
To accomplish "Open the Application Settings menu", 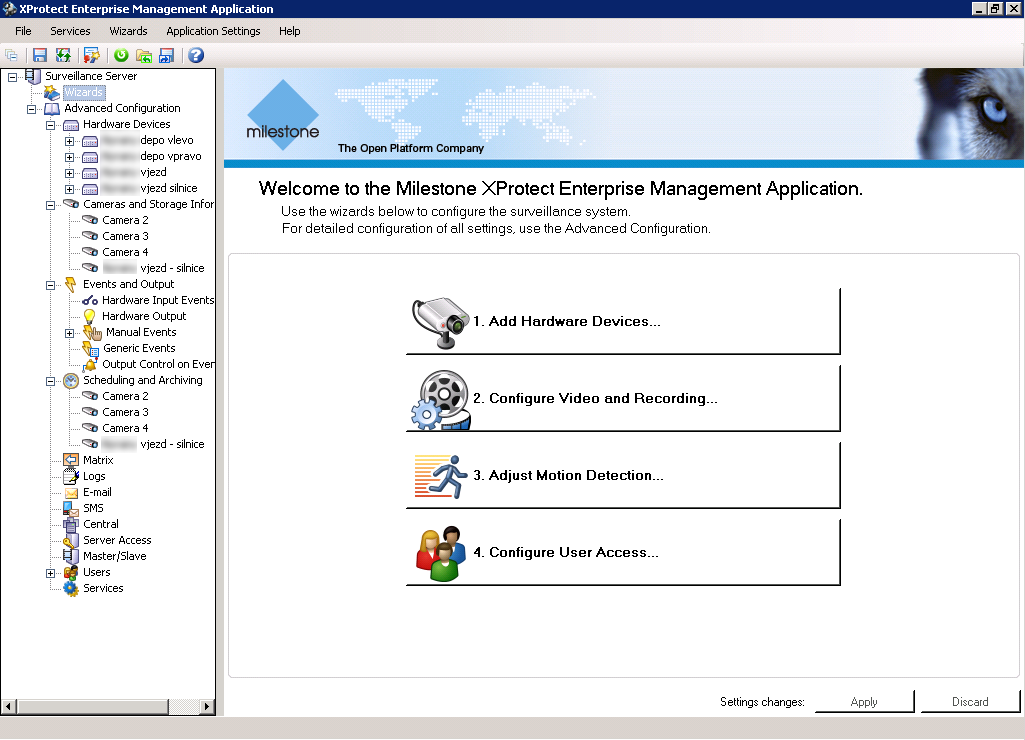I will 213,31.
